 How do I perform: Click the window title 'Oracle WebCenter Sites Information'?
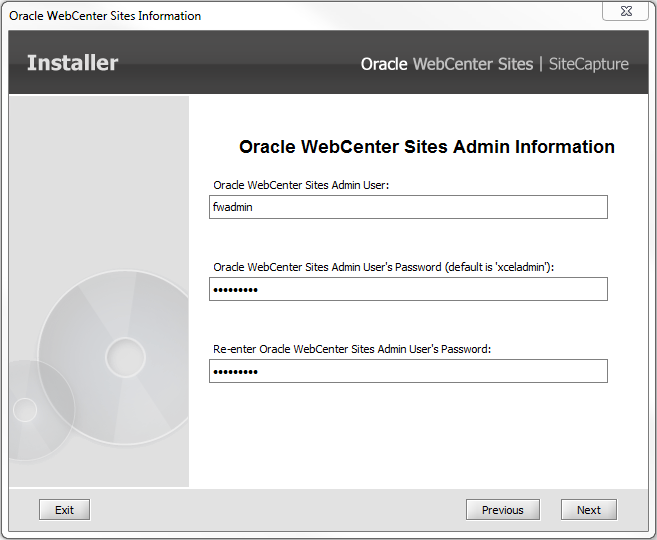[105, 16]
